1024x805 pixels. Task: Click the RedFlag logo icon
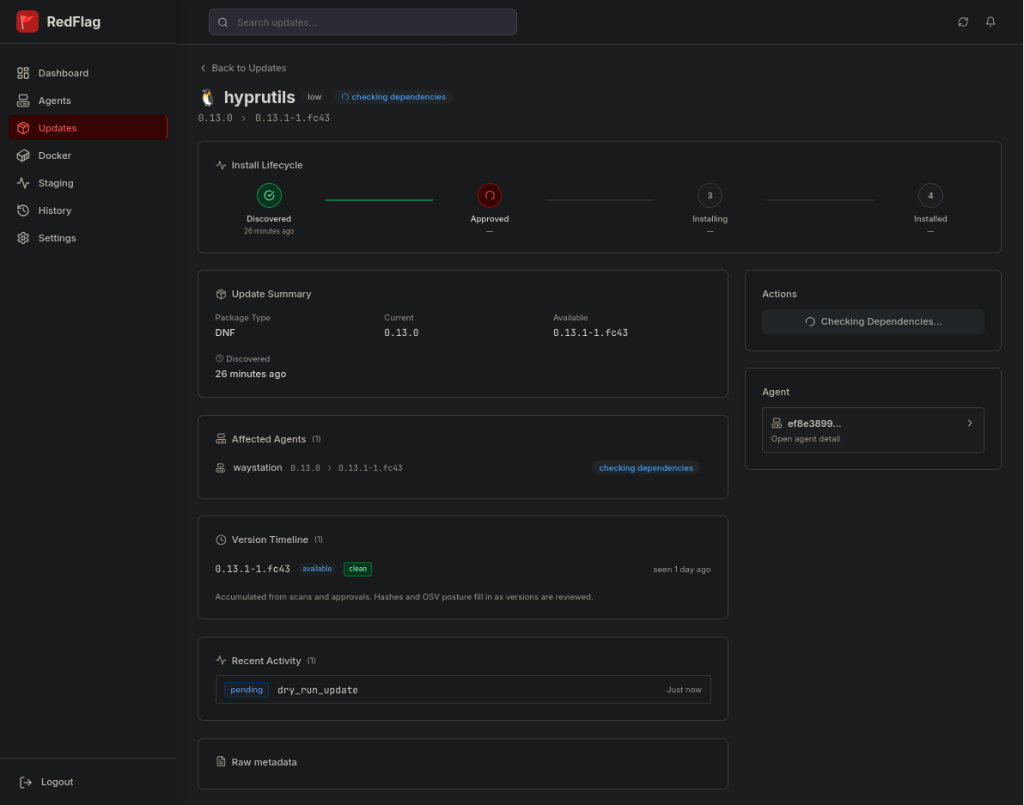click(27, 22)
